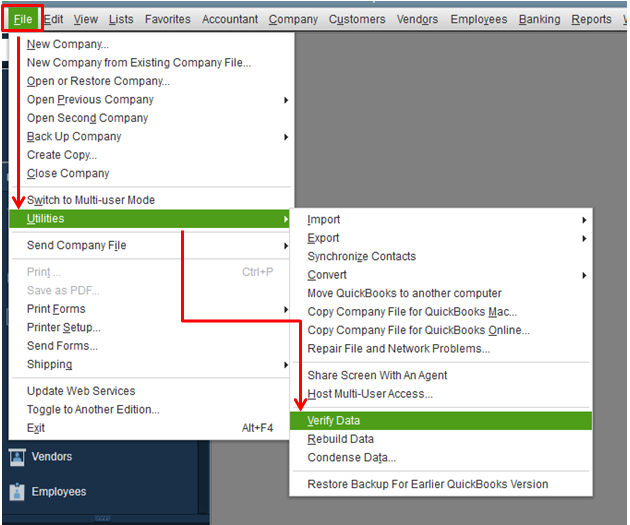Screen dimensions: 630x525
Task: Open the View menu
Action: point(86,19)
